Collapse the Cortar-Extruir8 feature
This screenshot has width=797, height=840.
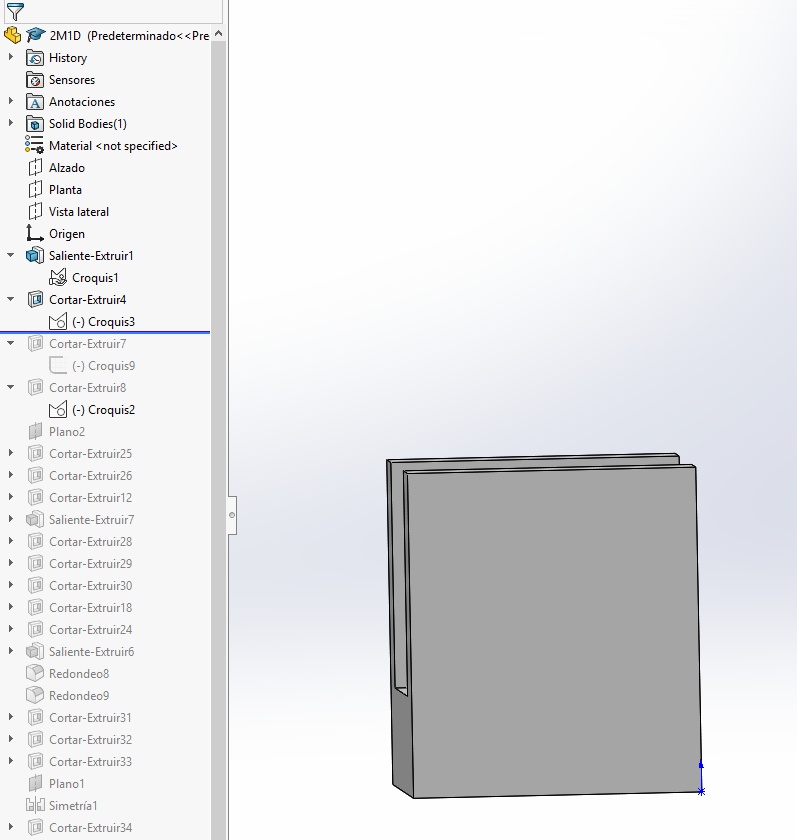[x=10, y=387]
